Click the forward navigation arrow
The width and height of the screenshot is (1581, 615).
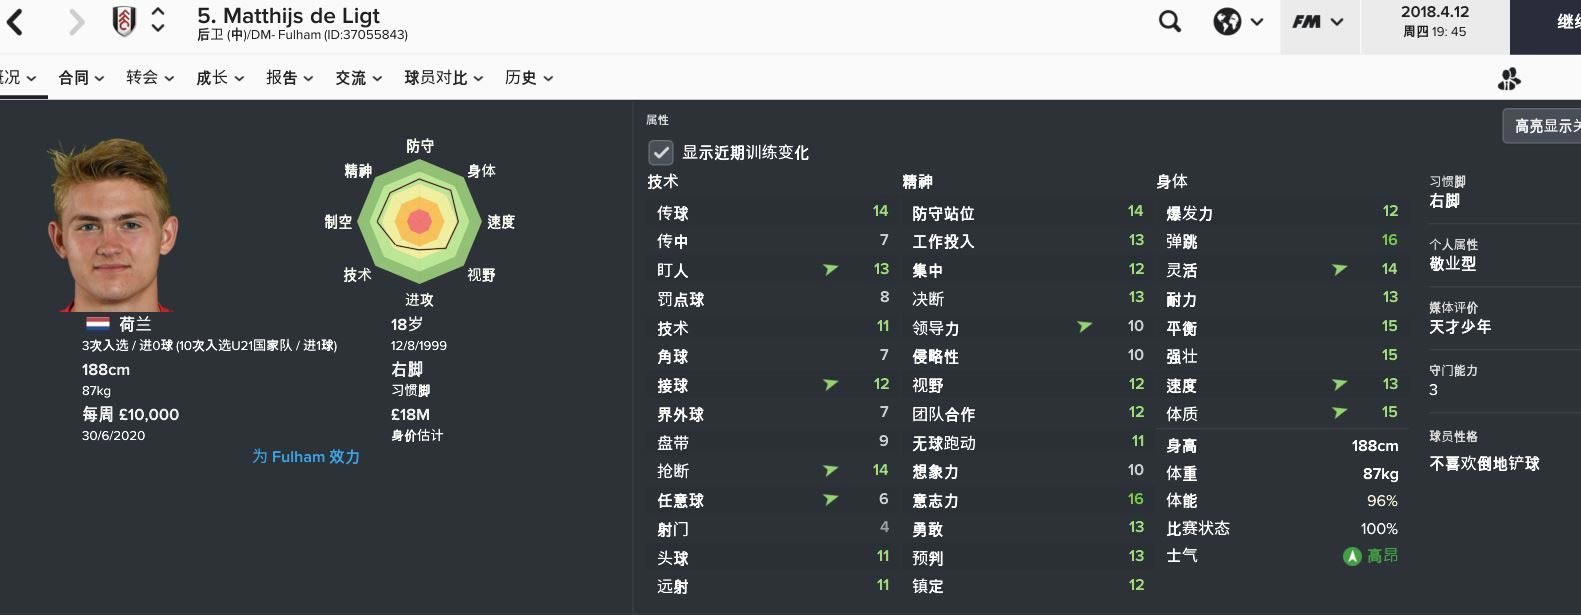tap(76, 22)
